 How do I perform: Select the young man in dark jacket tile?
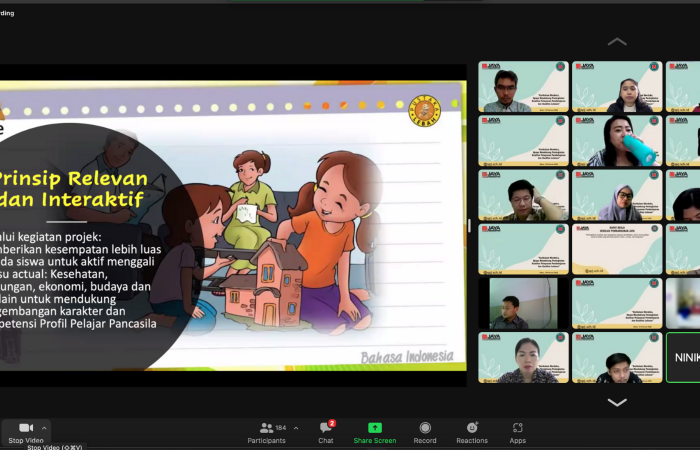pyautogui.click(x=617, y=358)
